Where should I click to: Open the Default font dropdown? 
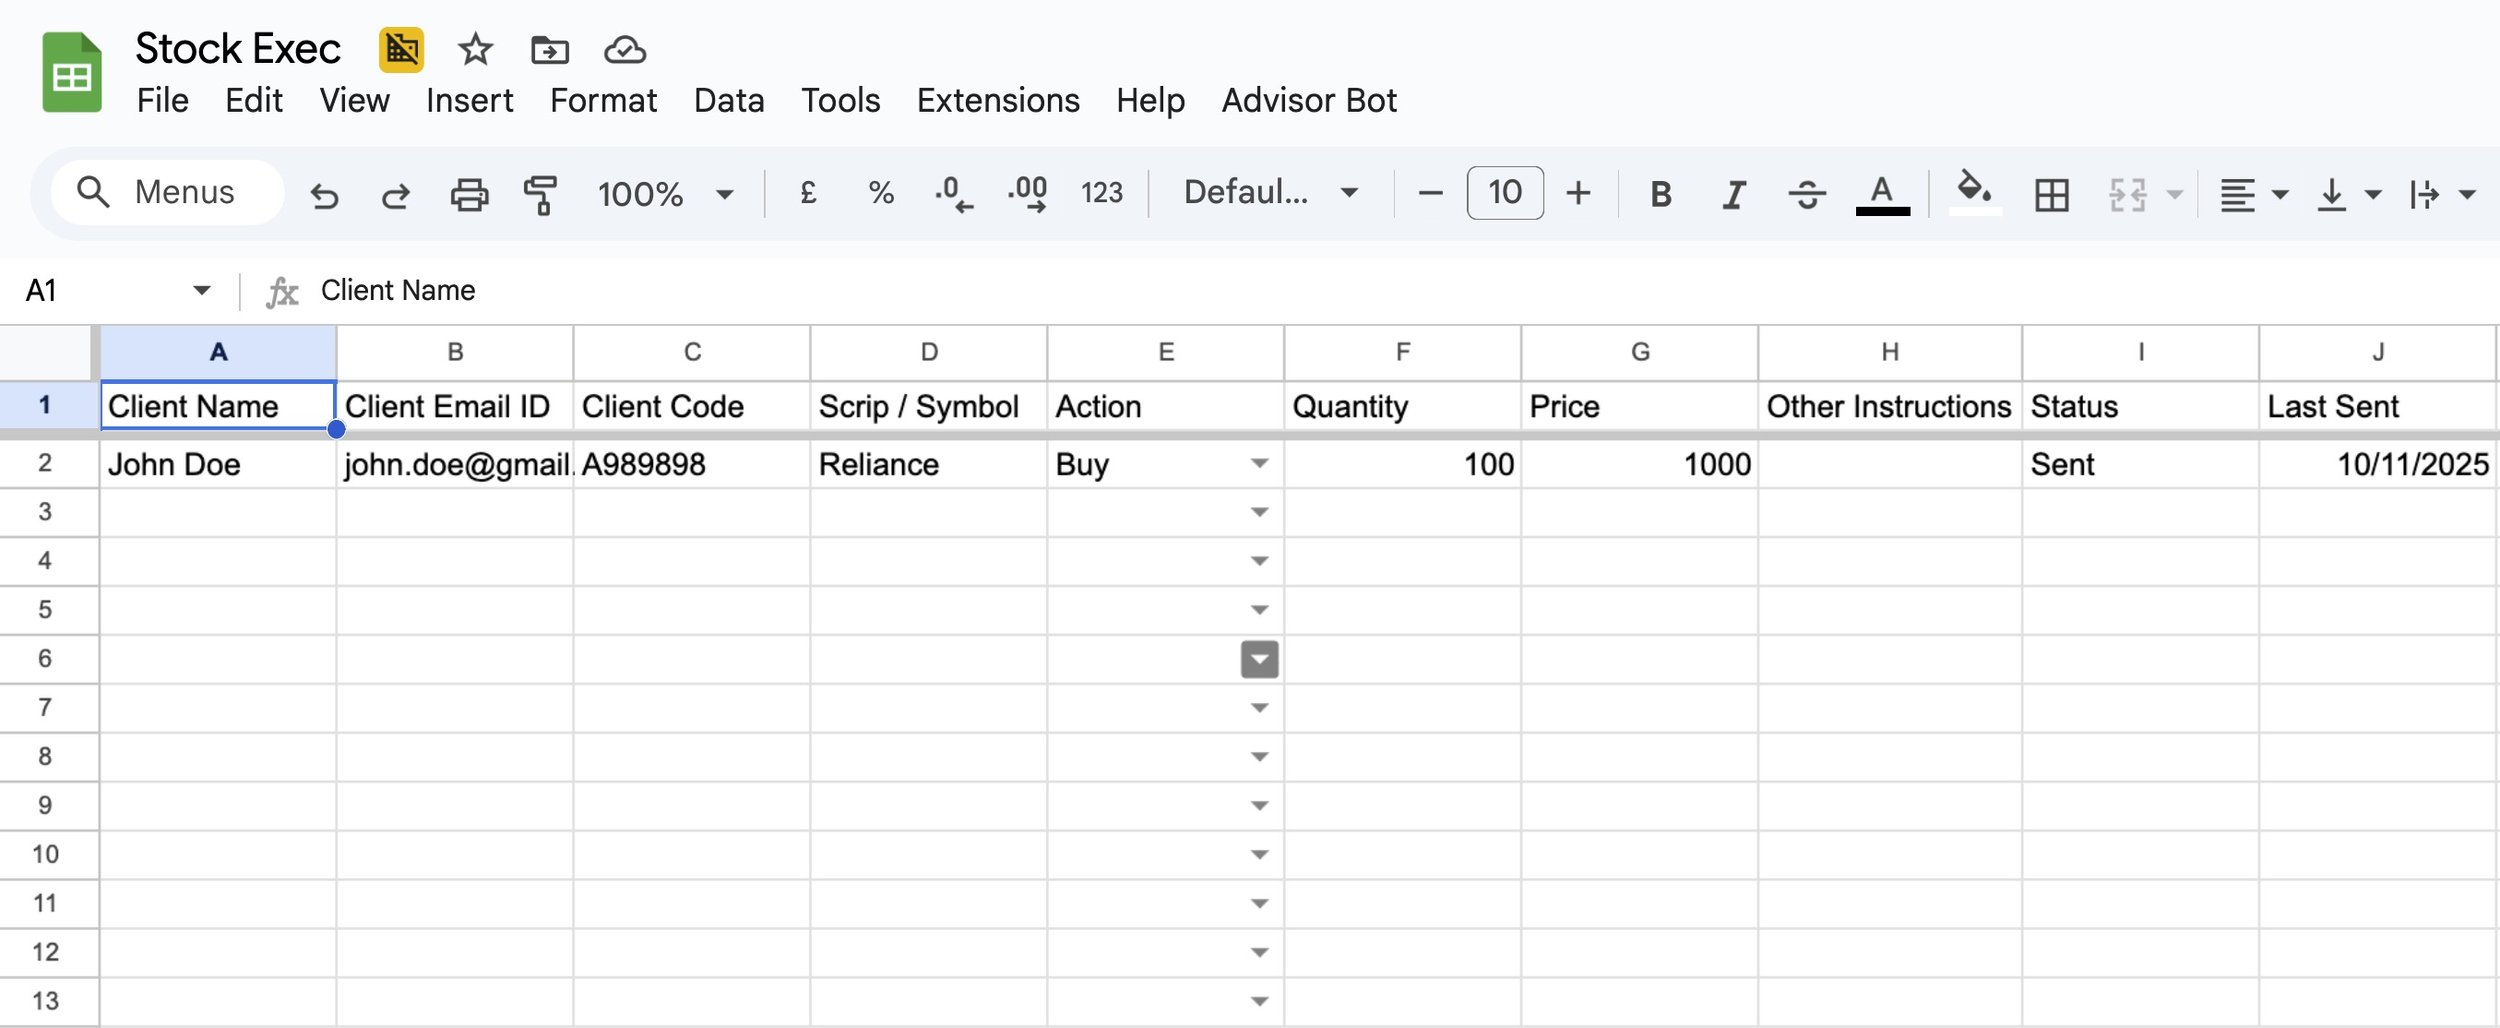point(1271,192)
